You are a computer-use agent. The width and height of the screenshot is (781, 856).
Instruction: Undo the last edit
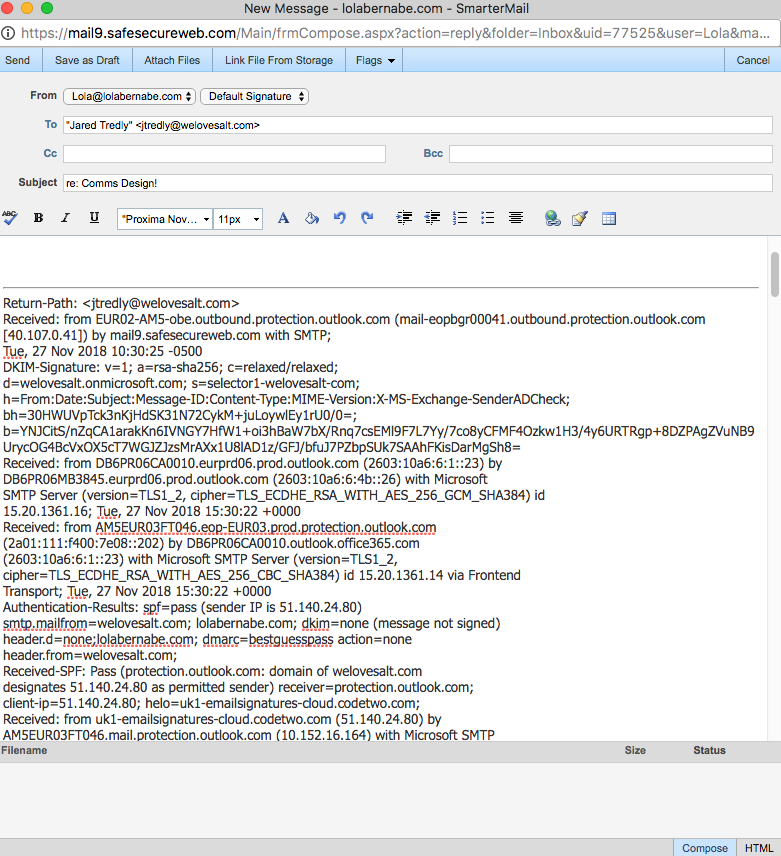click(339, 218)
